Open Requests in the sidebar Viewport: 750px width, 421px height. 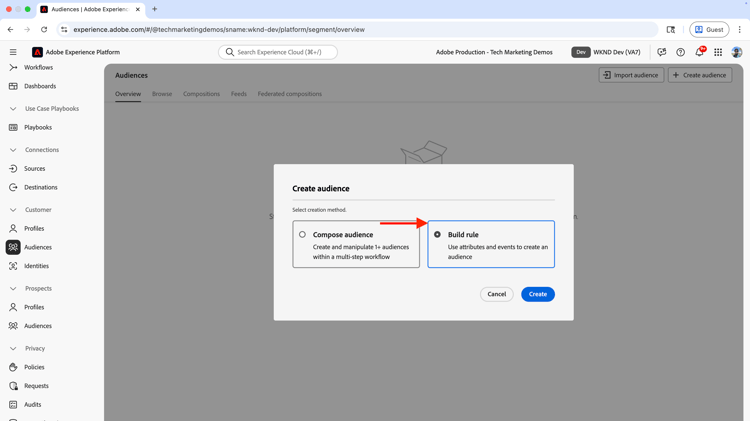36,386
